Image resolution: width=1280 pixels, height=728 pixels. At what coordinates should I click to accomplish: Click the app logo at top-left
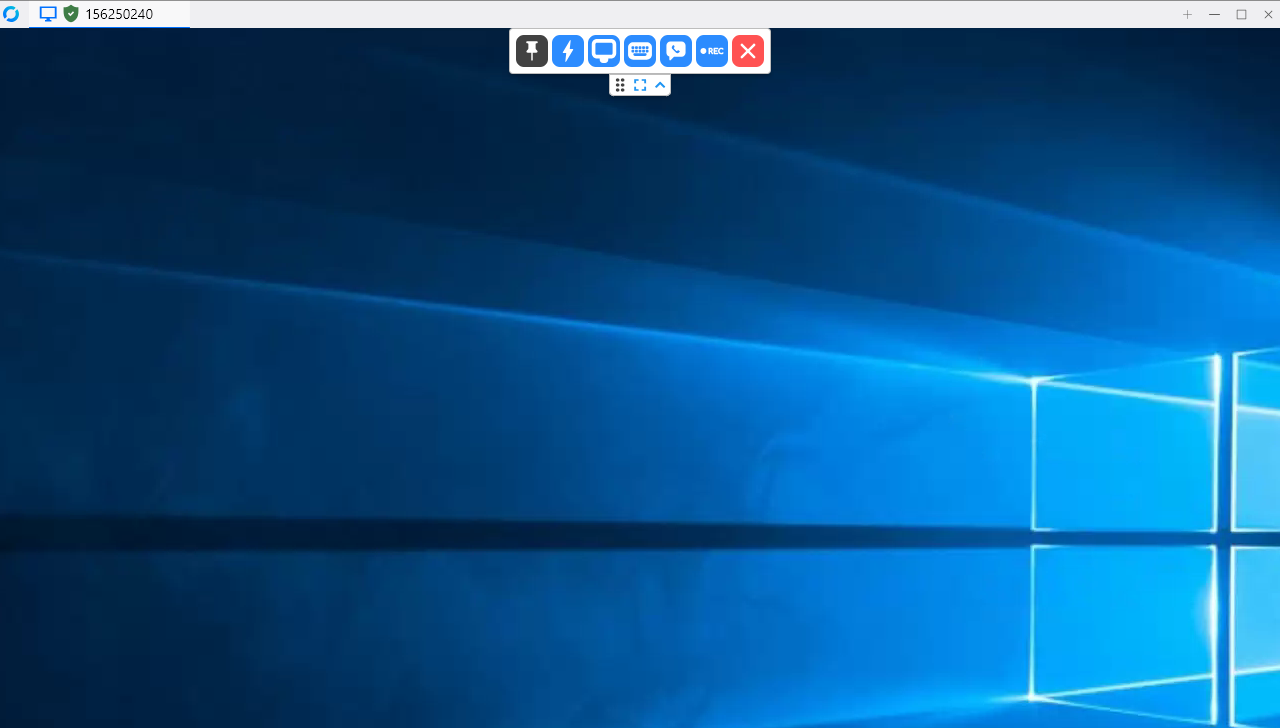click(x=12, y=14)
